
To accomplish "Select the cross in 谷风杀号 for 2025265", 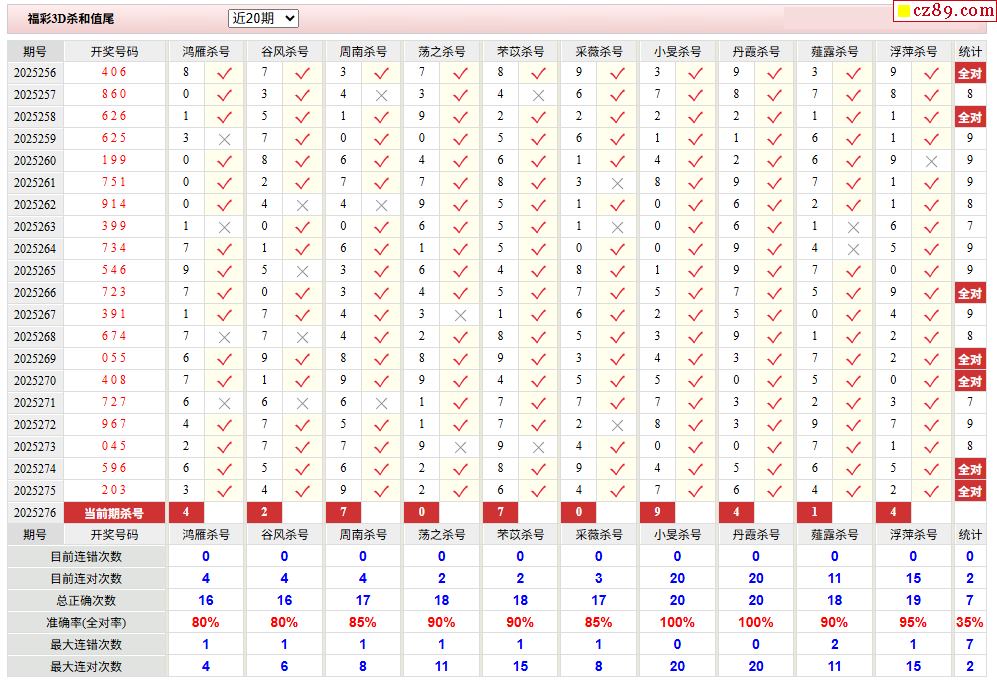I will 302,271.
